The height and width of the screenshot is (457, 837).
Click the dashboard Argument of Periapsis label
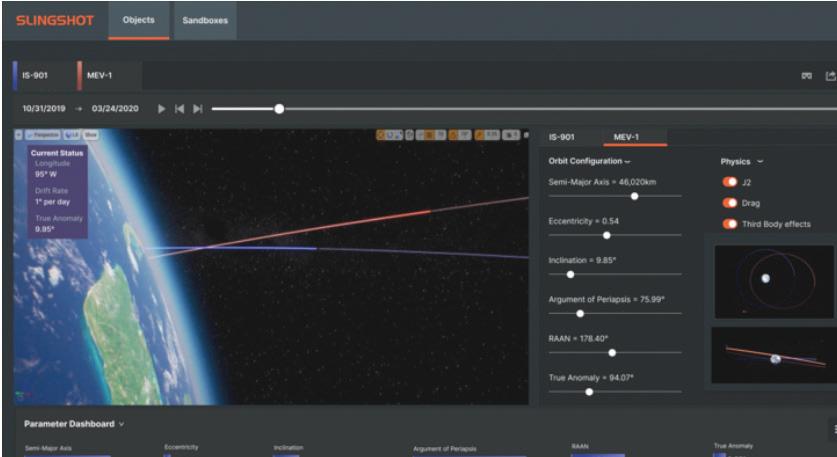point(445,449)
